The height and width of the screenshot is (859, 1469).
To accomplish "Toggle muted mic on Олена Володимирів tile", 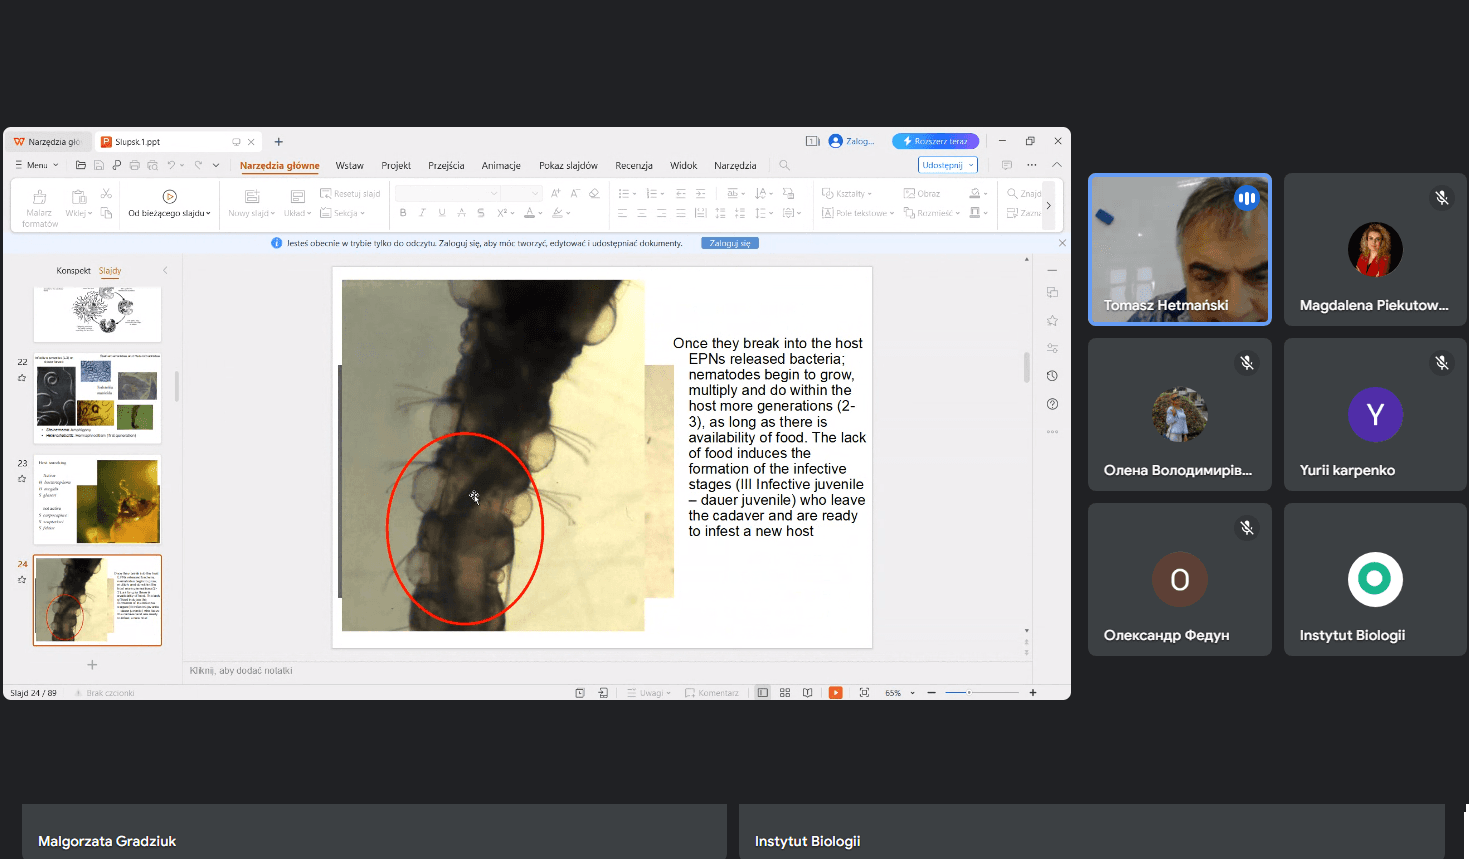I will coord(1247,363).
